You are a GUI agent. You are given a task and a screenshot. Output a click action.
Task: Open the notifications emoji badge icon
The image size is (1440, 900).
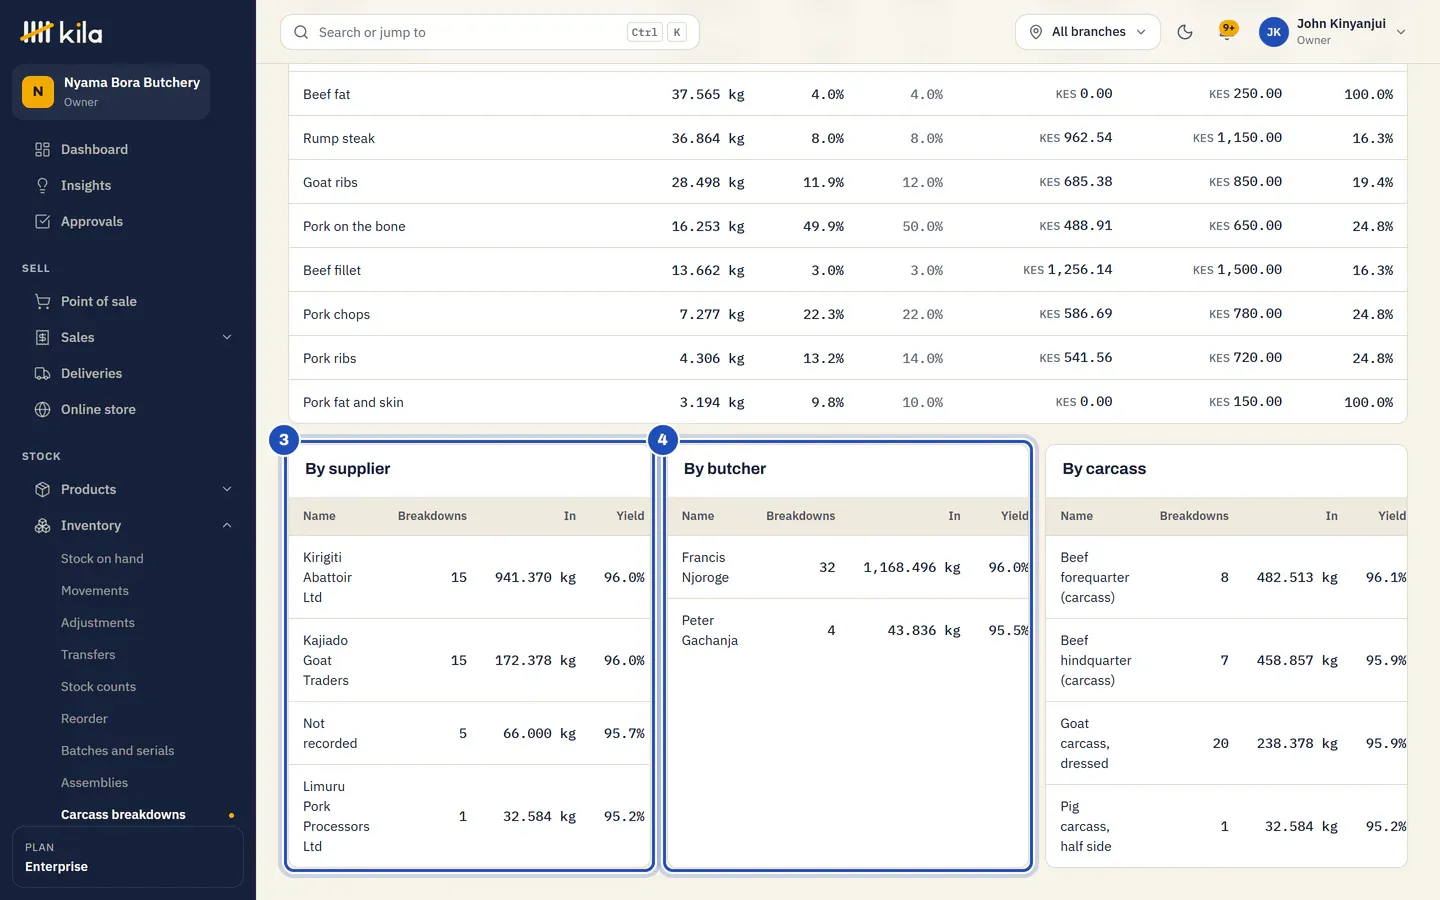coord(1228,31)
